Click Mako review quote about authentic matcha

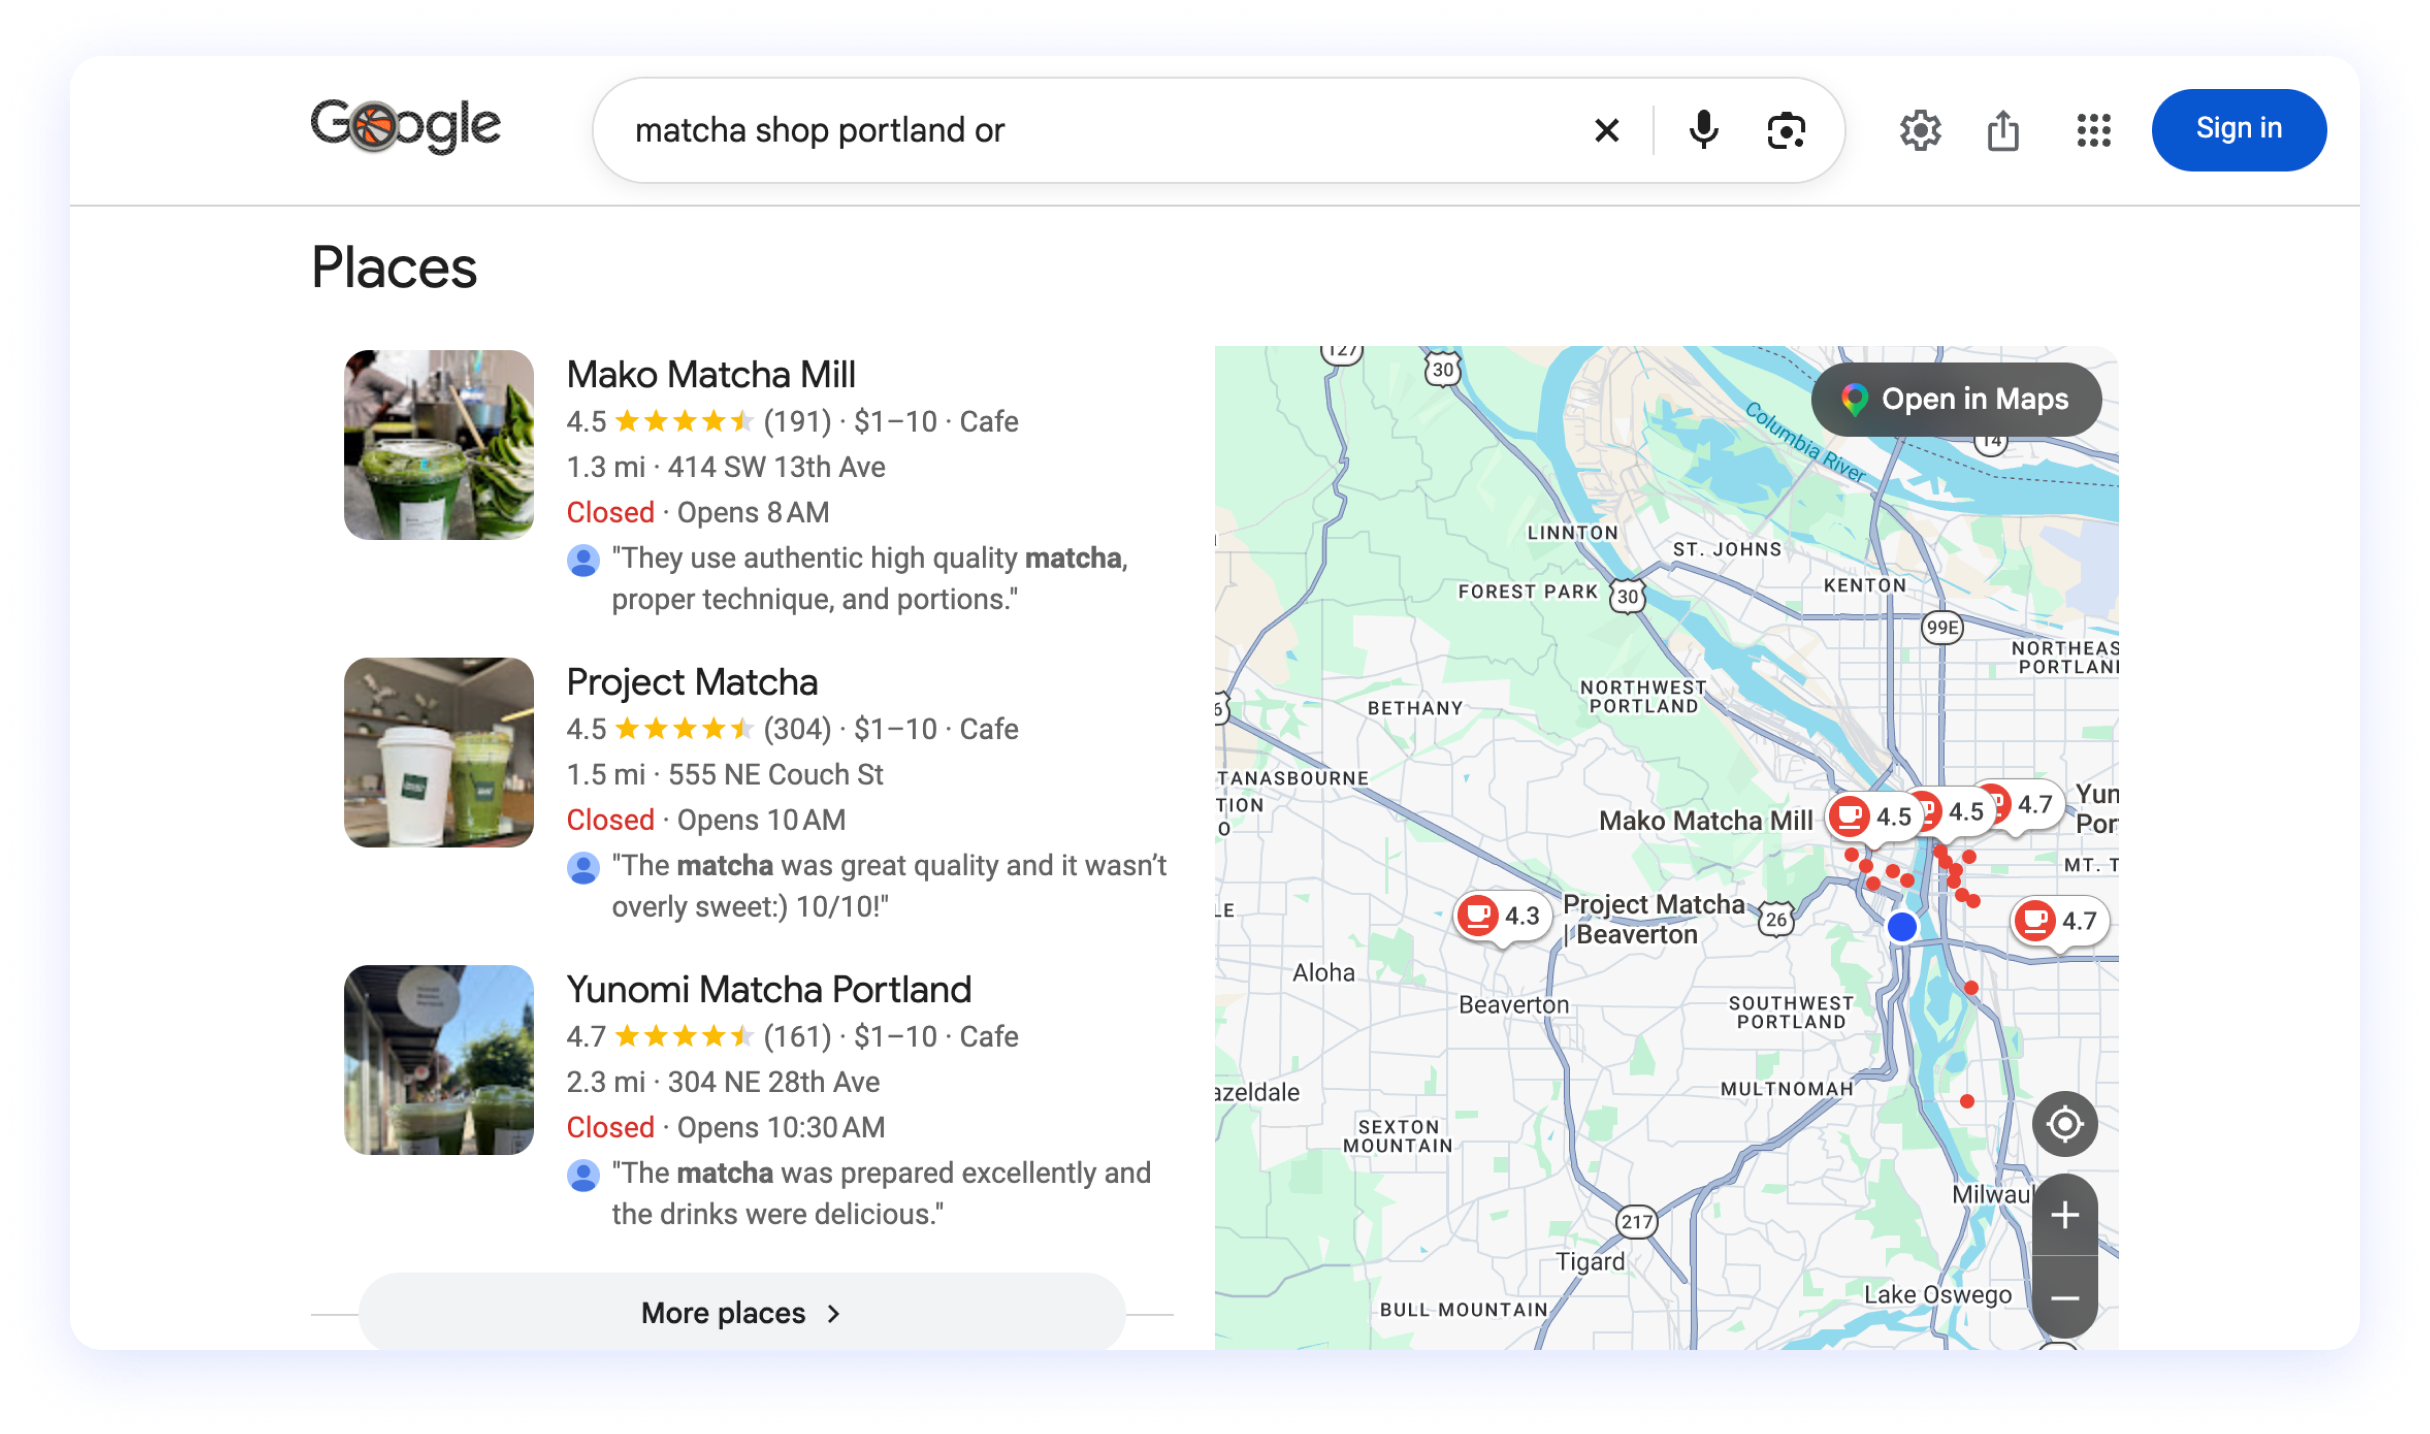869,579
